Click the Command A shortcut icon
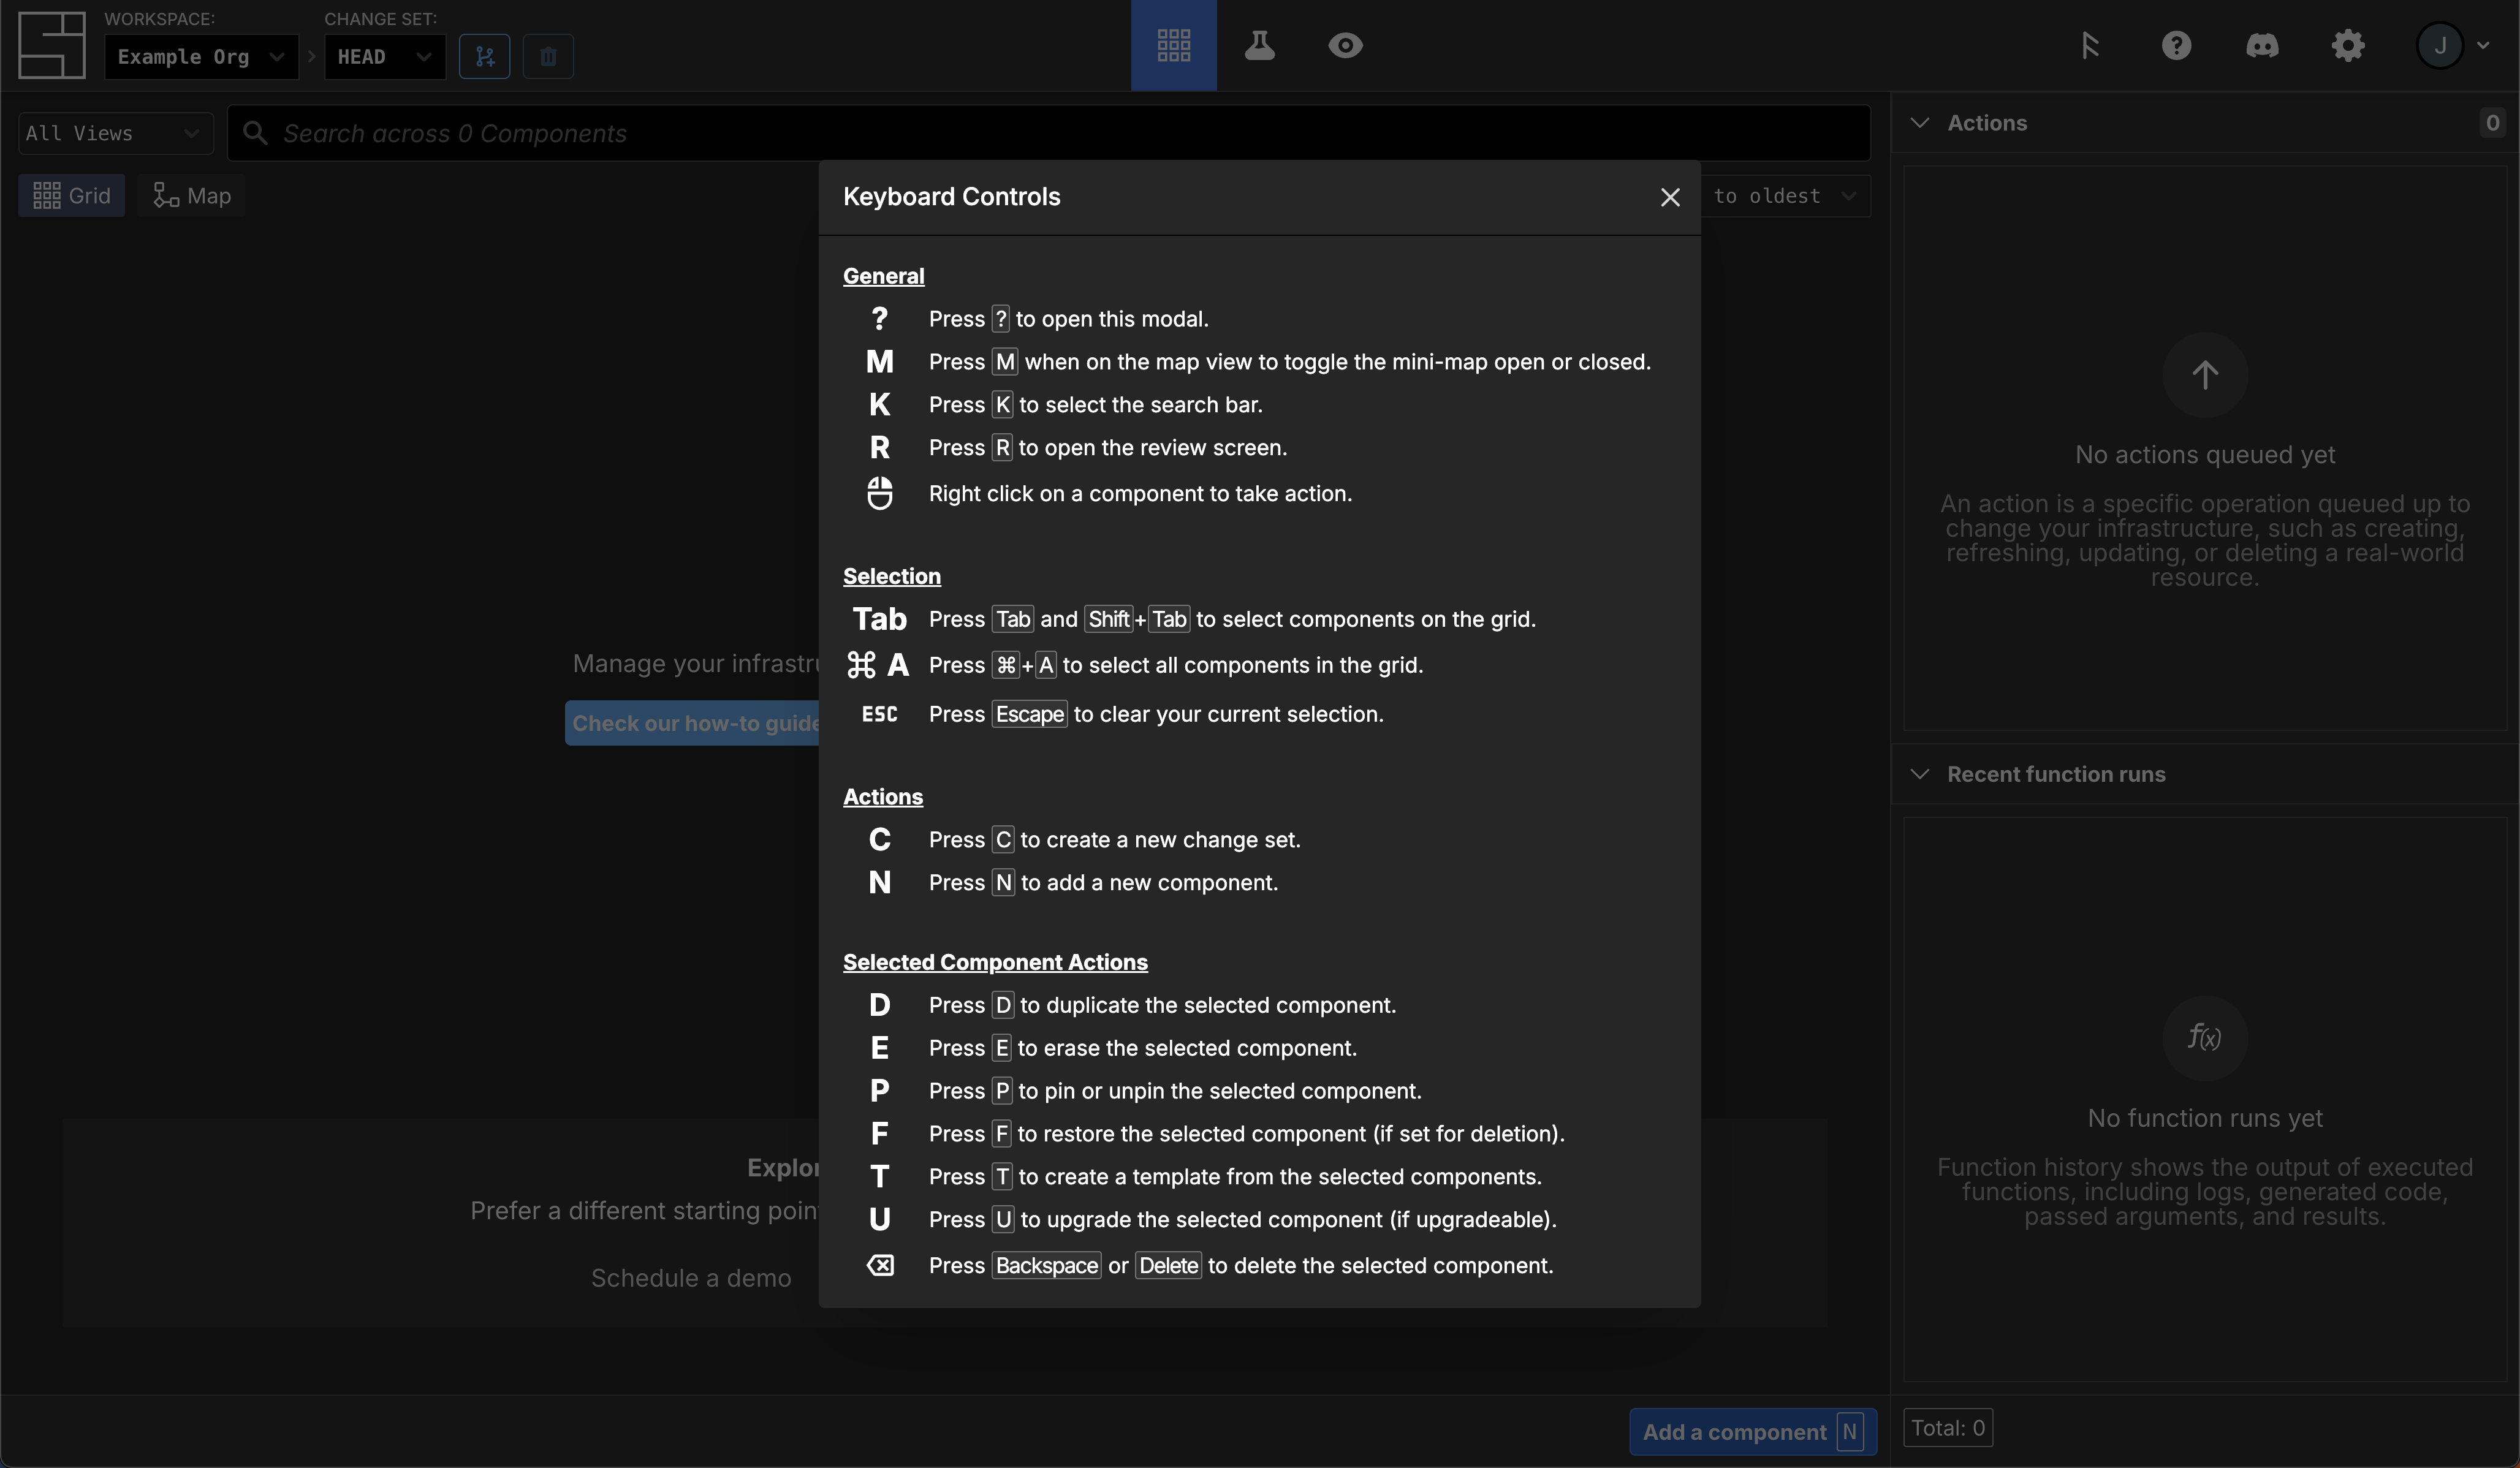The height and width of the screenshot is (1468, 2520). click(x=878, y=665)
